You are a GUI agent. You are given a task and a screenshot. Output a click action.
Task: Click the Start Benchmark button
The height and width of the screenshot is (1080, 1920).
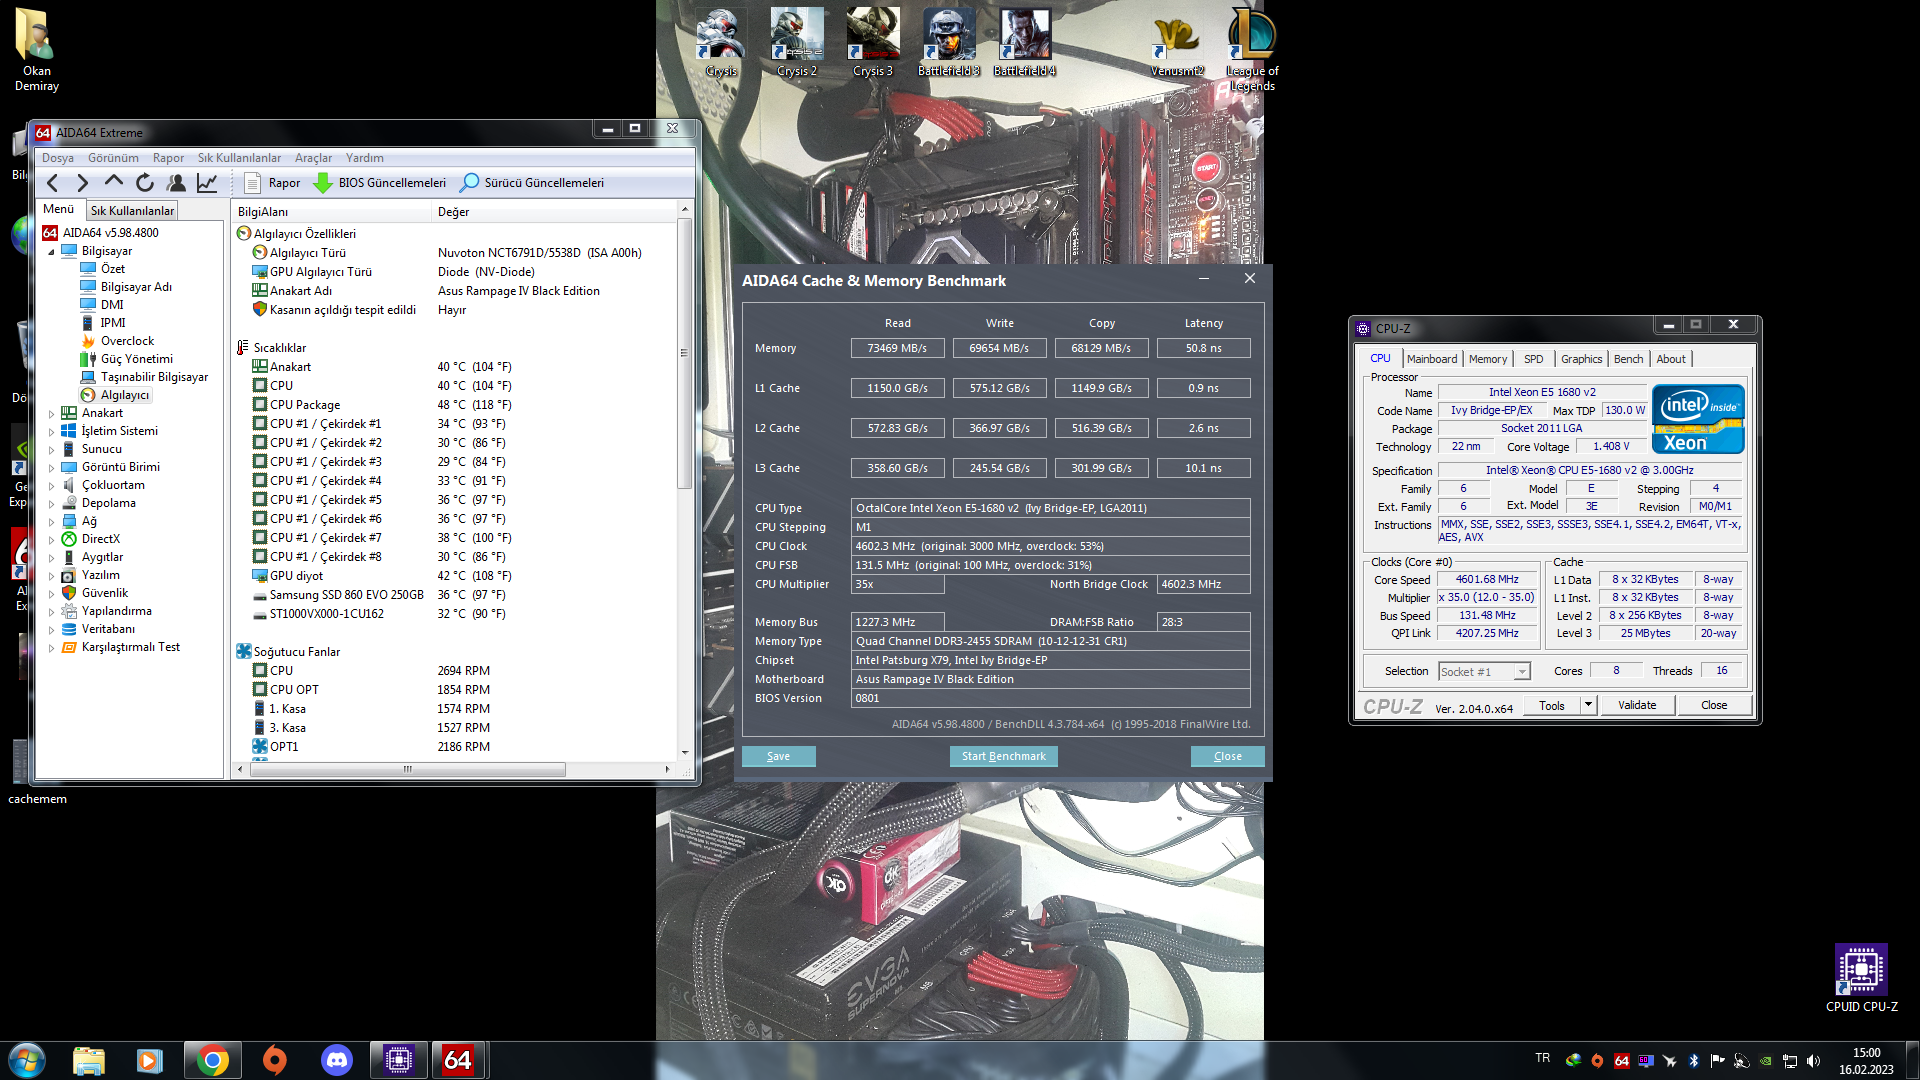coord(1003,756)
